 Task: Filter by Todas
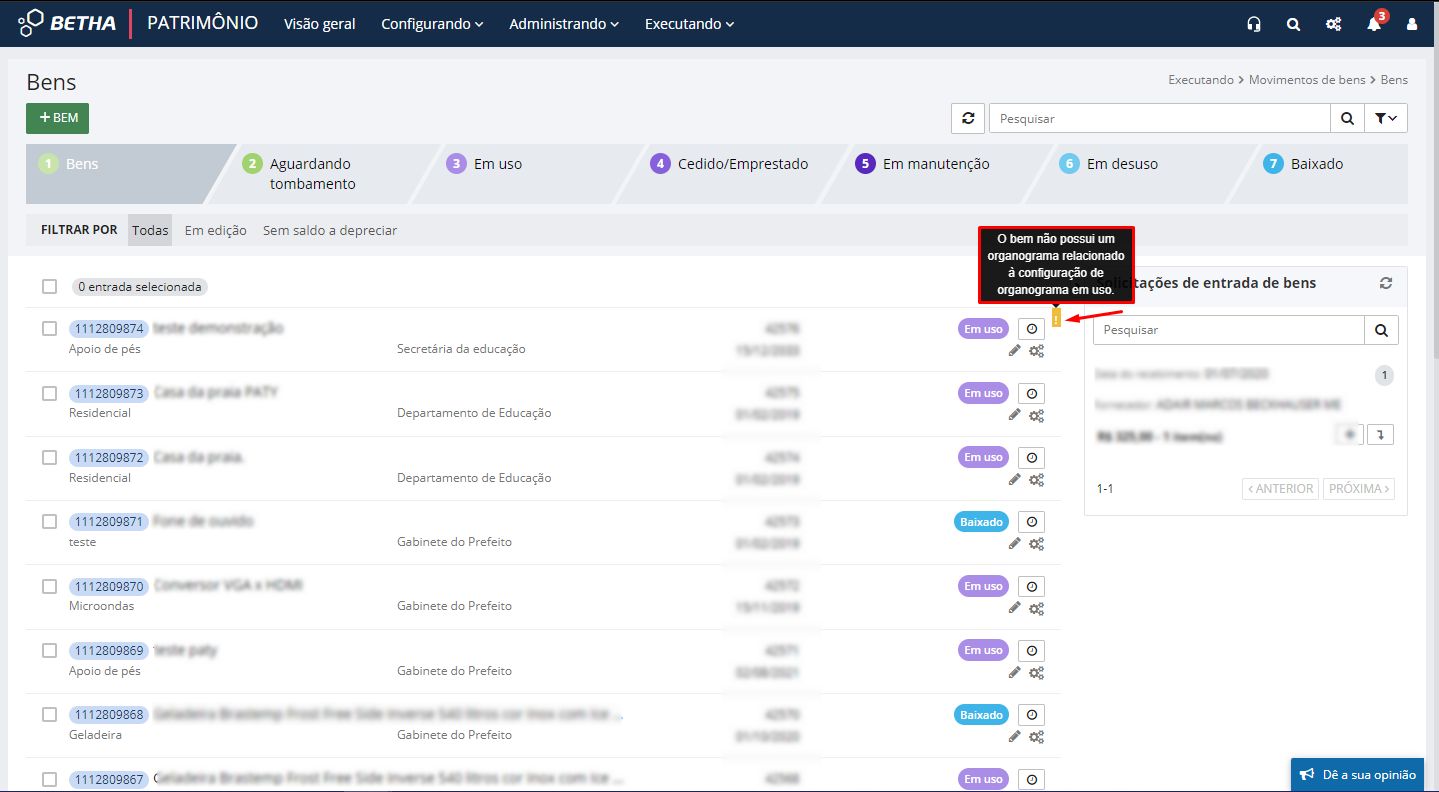150,230
